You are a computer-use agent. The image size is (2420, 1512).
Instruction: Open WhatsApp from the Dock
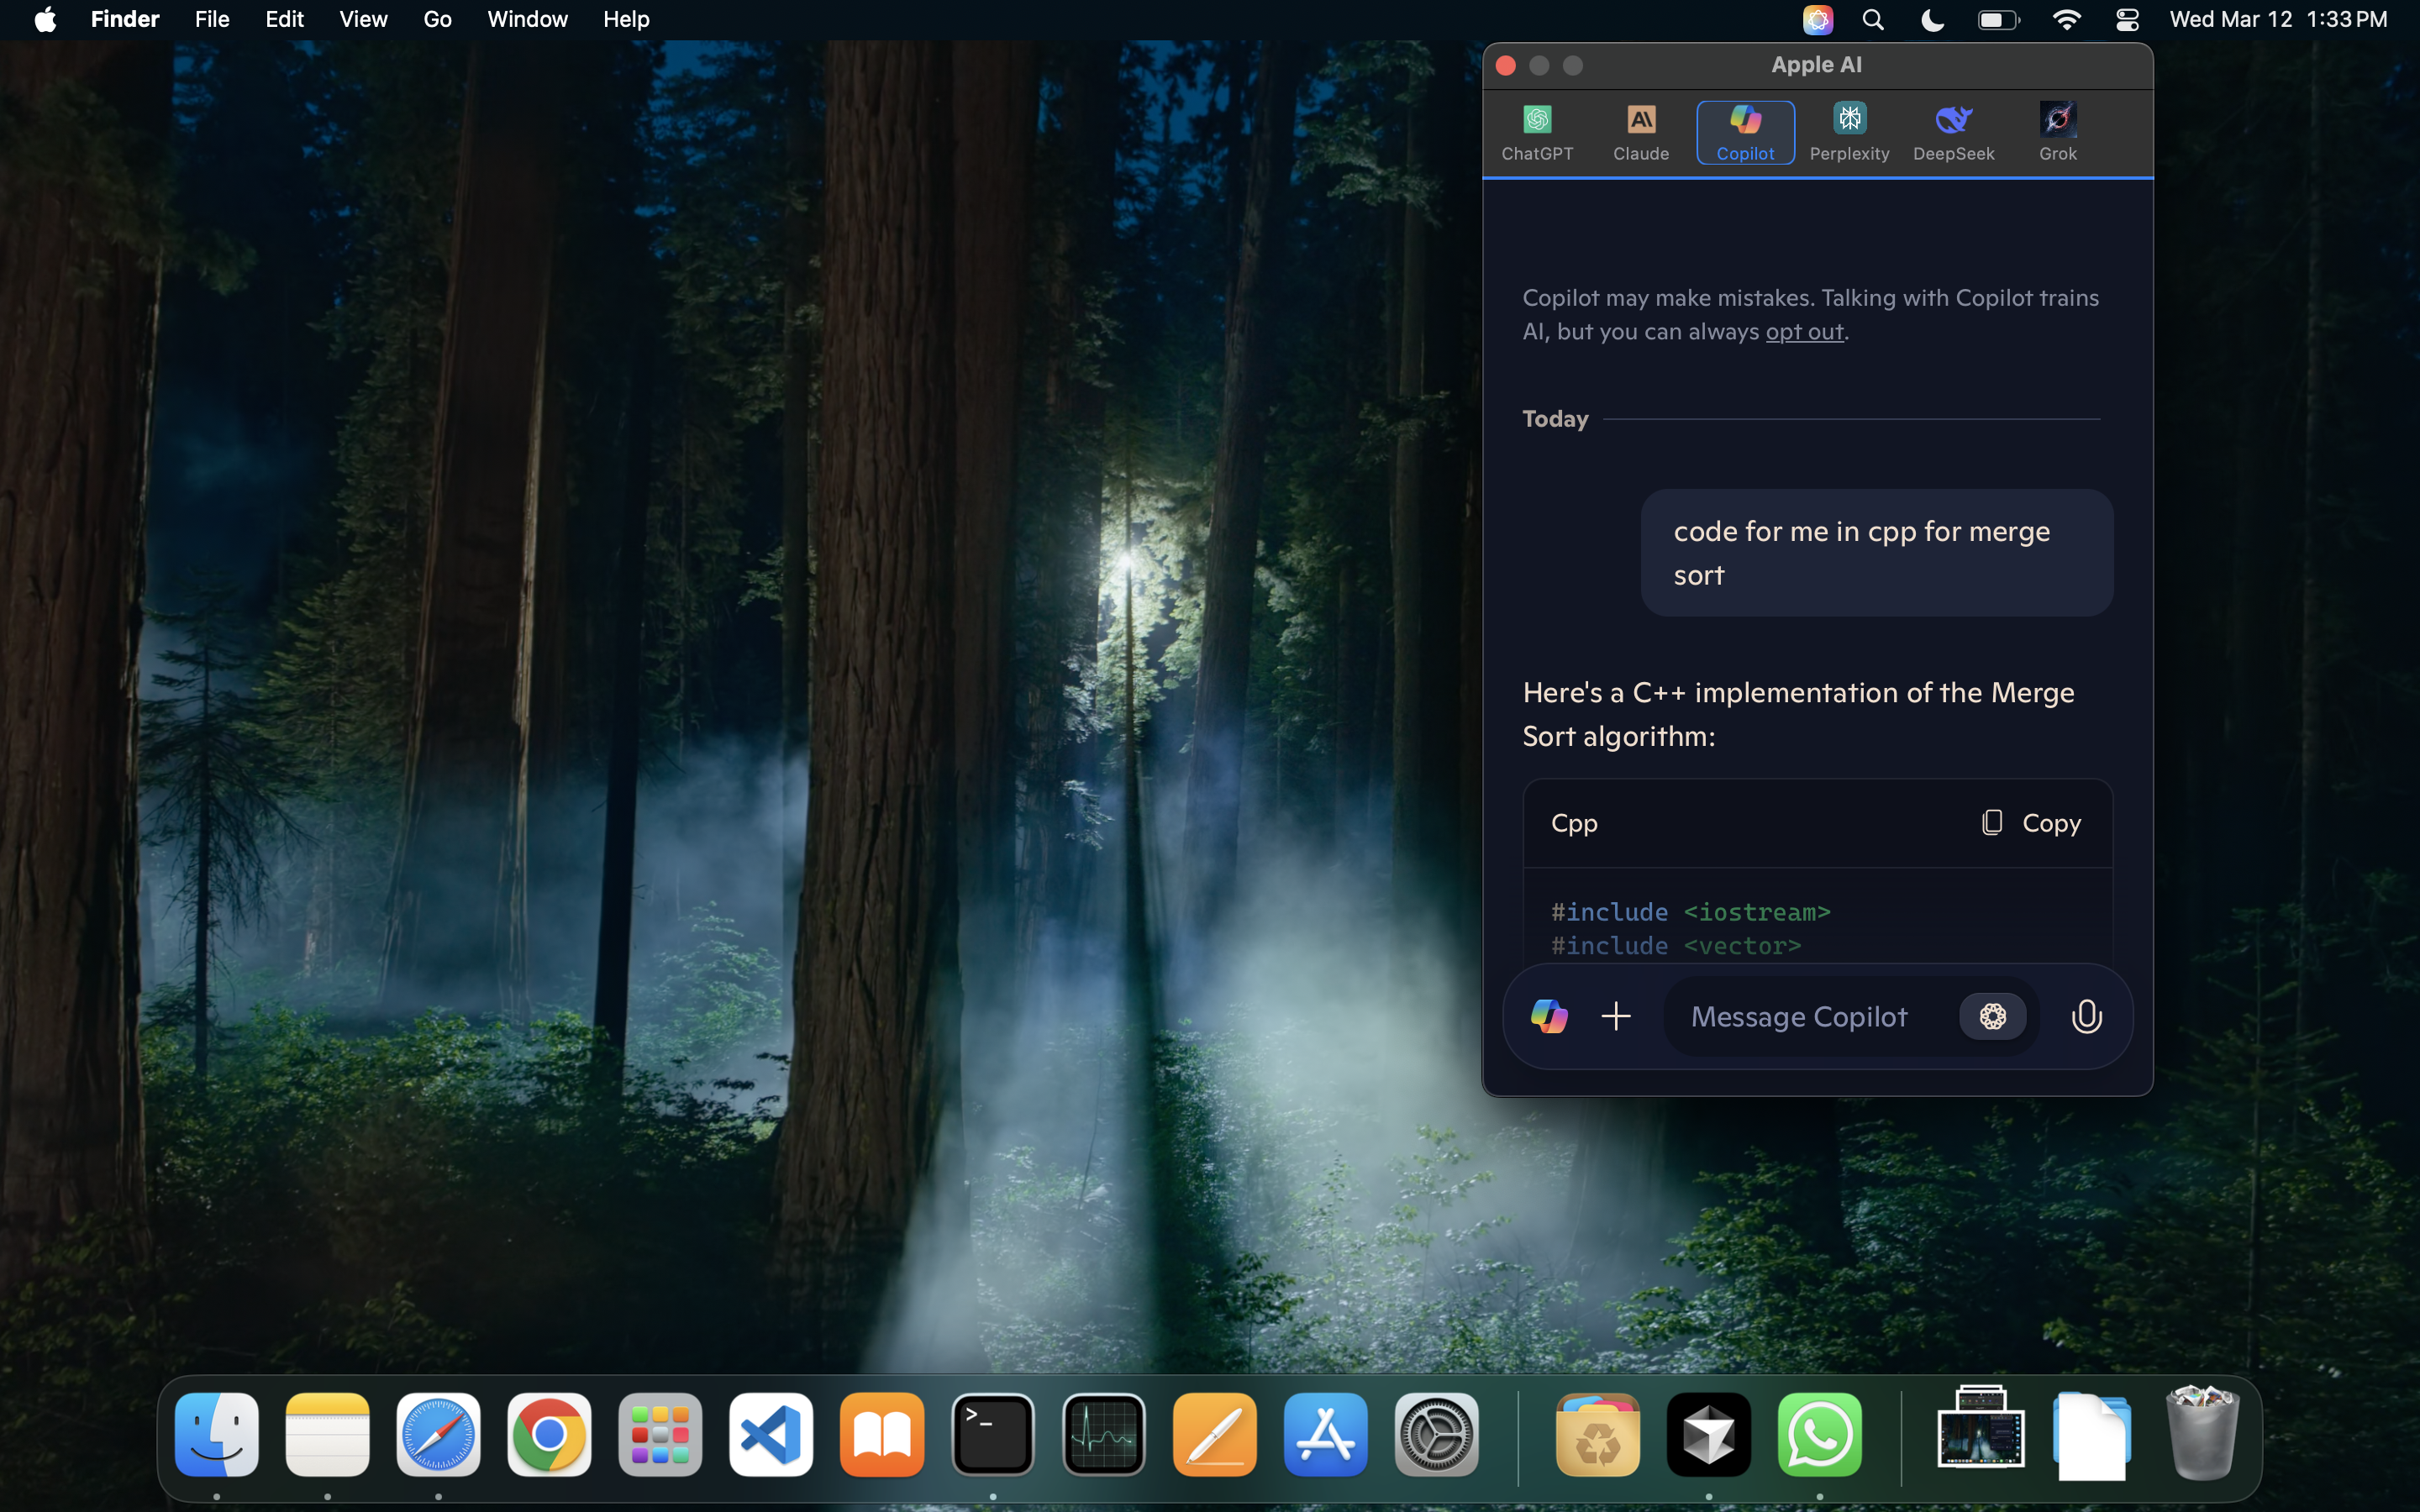[1820, 1434]
